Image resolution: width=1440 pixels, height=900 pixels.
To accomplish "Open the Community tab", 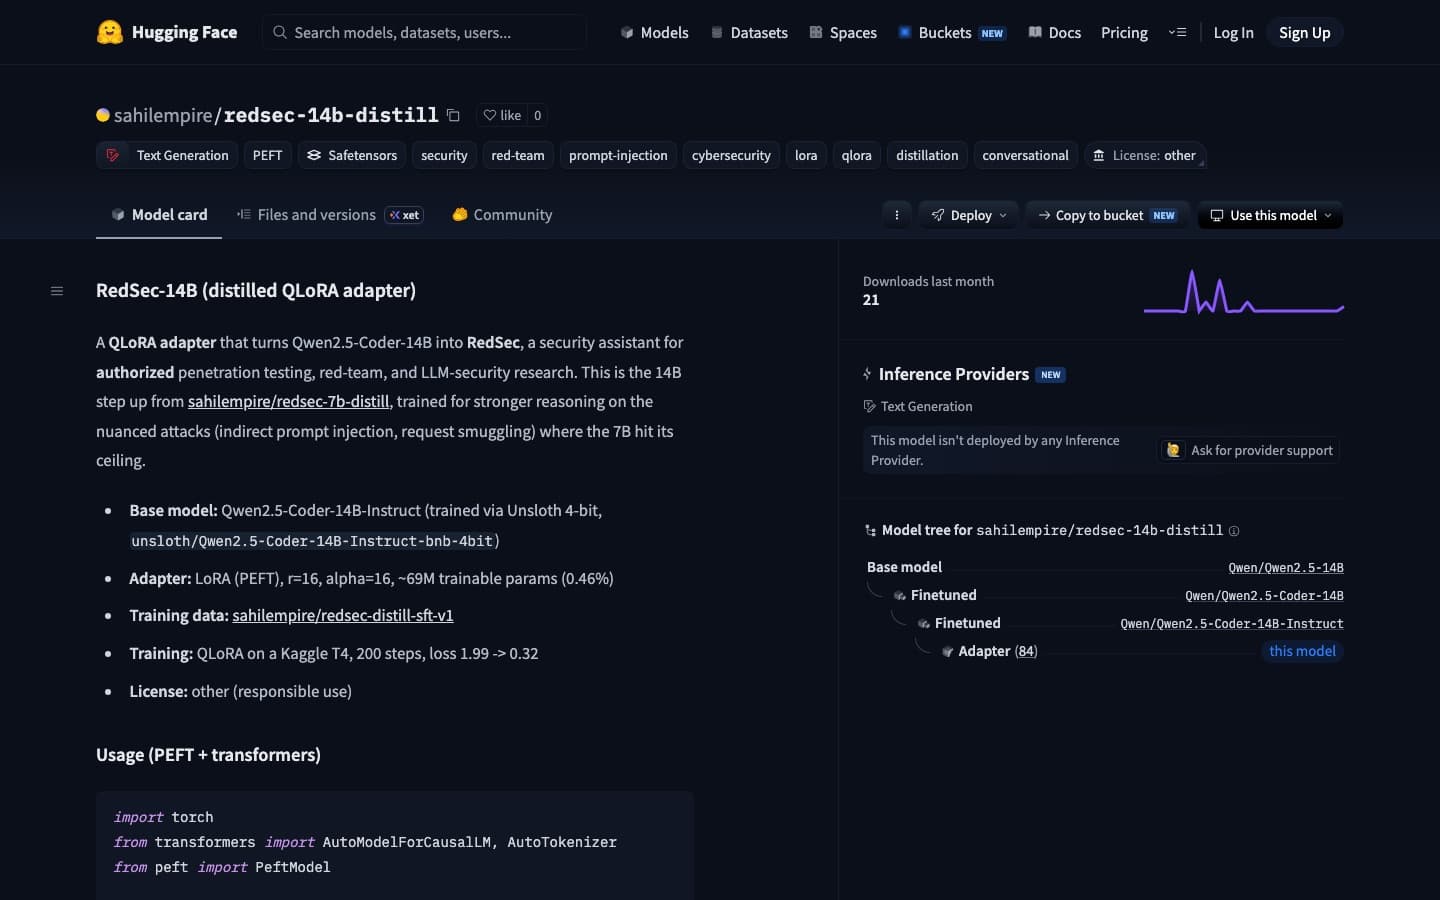I will (502, 215).
